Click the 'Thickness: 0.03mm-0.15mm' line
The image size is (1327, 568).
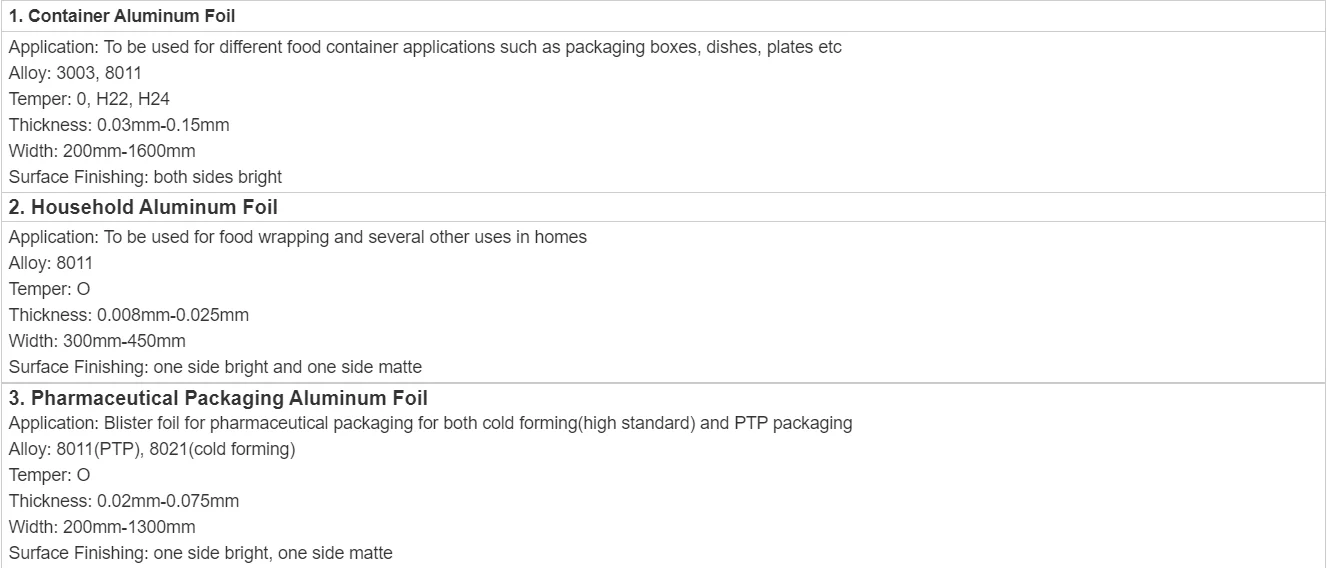click(119, 125)
